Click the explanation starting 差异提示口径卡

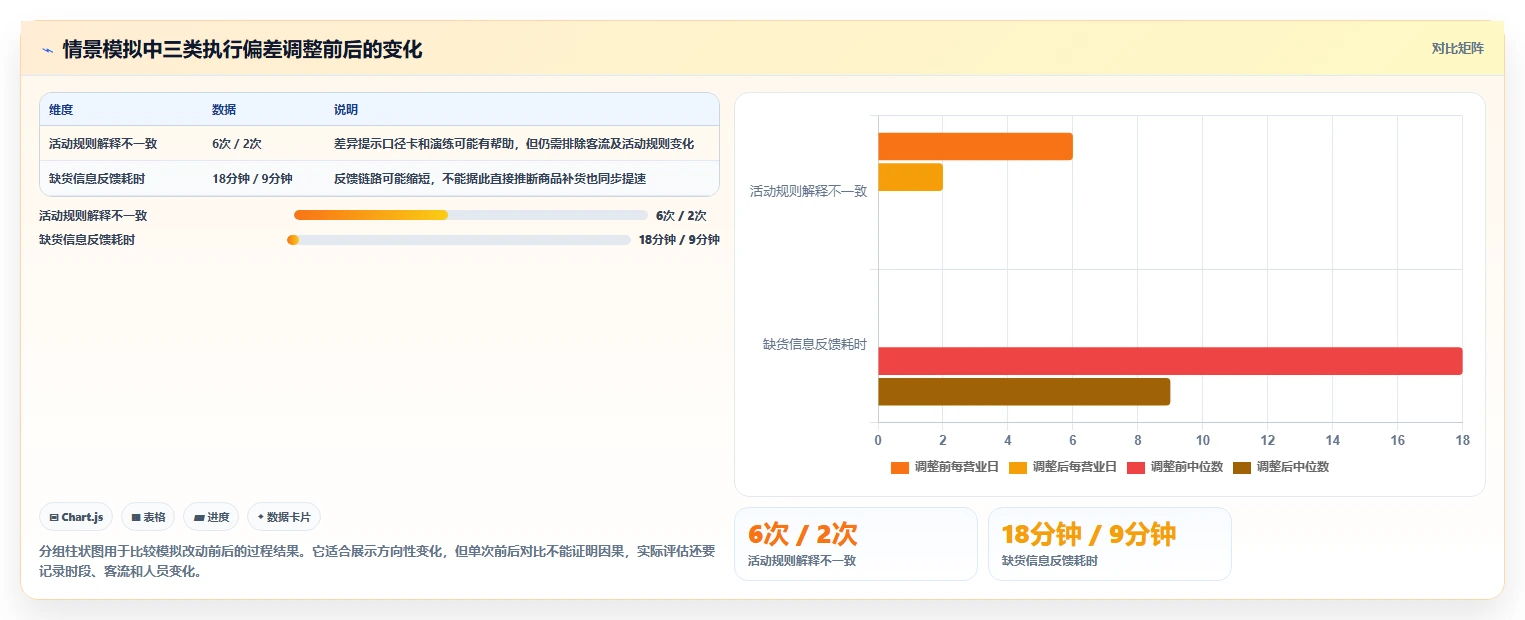click(514, 144)
